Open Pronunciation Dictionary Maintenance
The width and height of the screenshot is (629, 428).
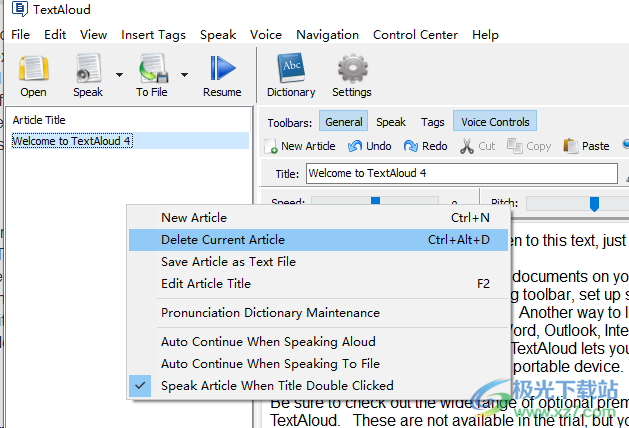pyautogui.click(x=319, y=313)
